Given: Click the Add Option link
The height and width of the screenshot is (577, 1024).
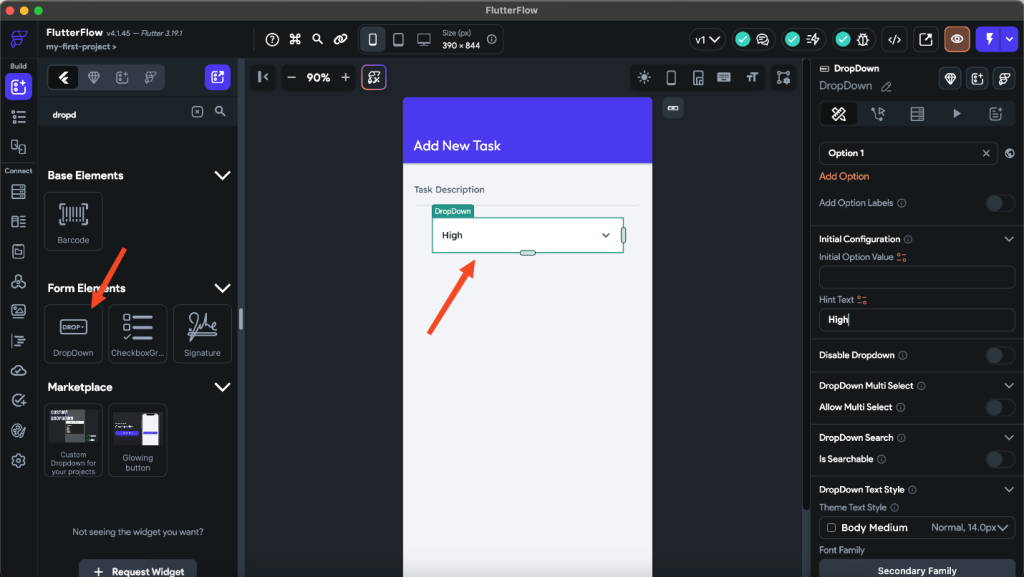Looking at the screenshot, I should (844, 176).
